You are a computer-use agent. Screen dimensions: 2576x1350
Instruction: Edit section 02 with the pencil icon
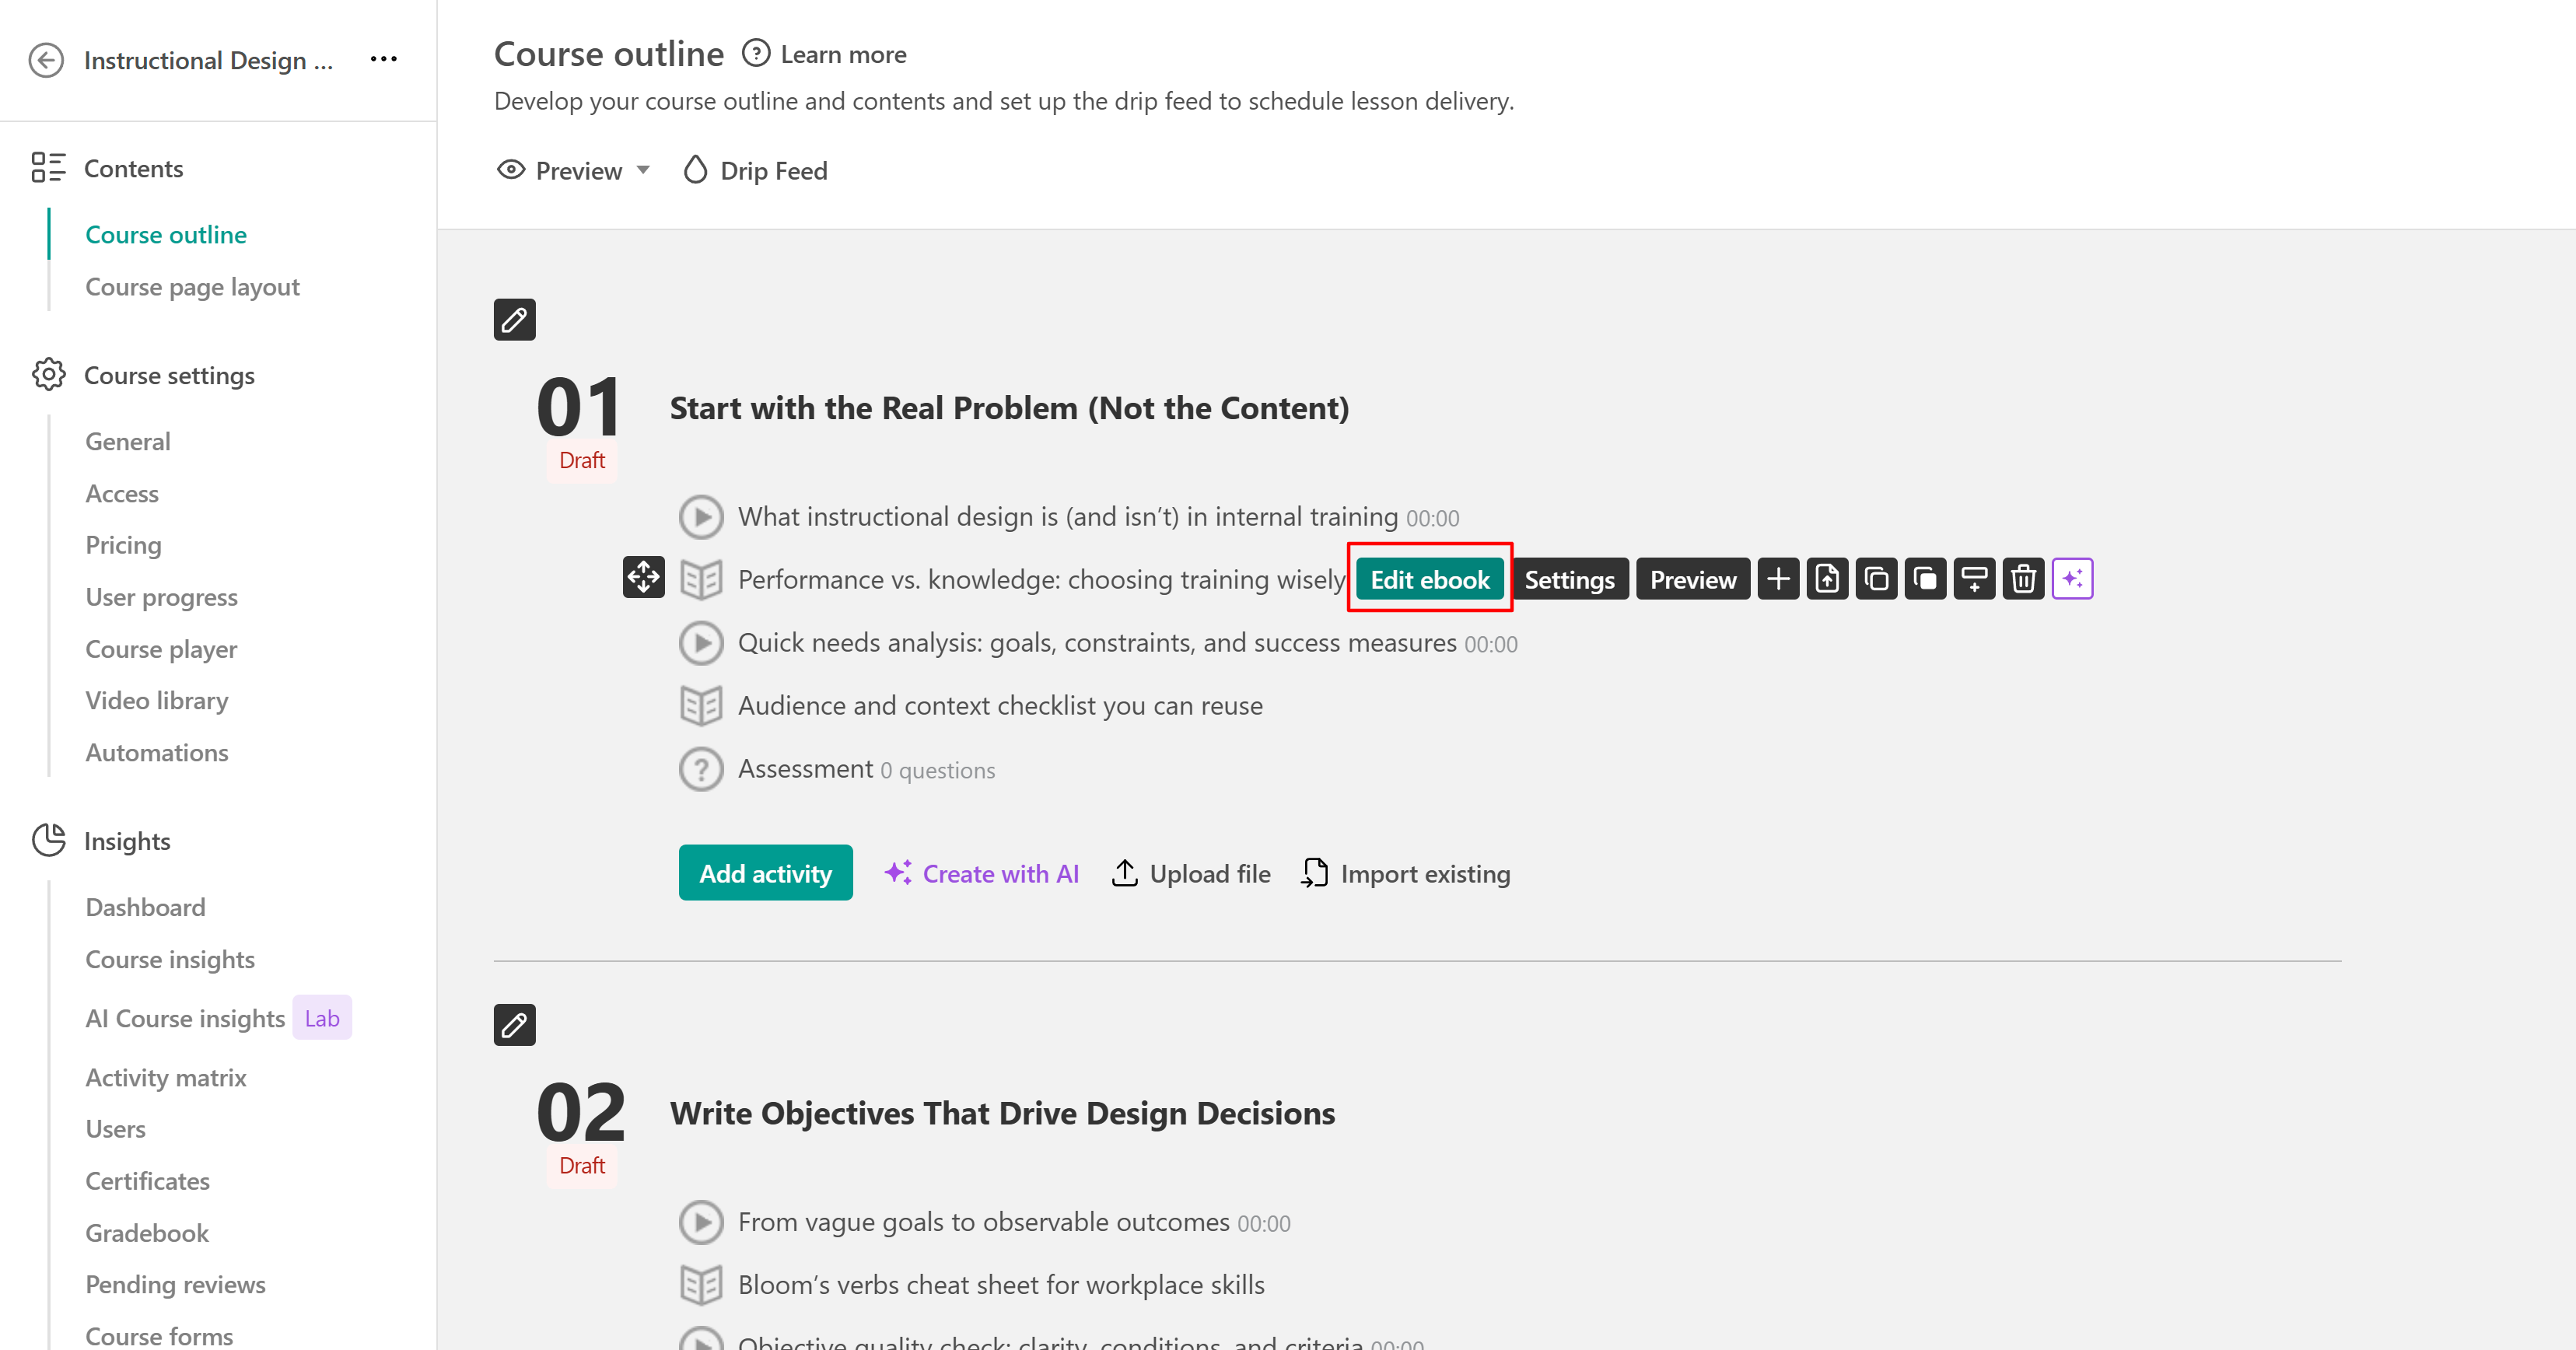[514, 1024]
